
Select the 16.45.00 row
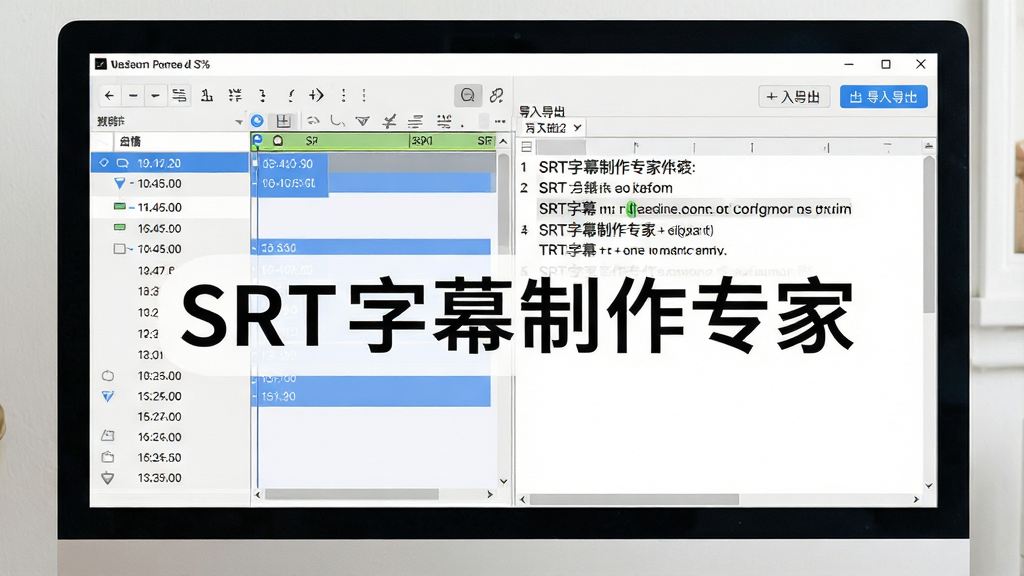coord(170,228)
